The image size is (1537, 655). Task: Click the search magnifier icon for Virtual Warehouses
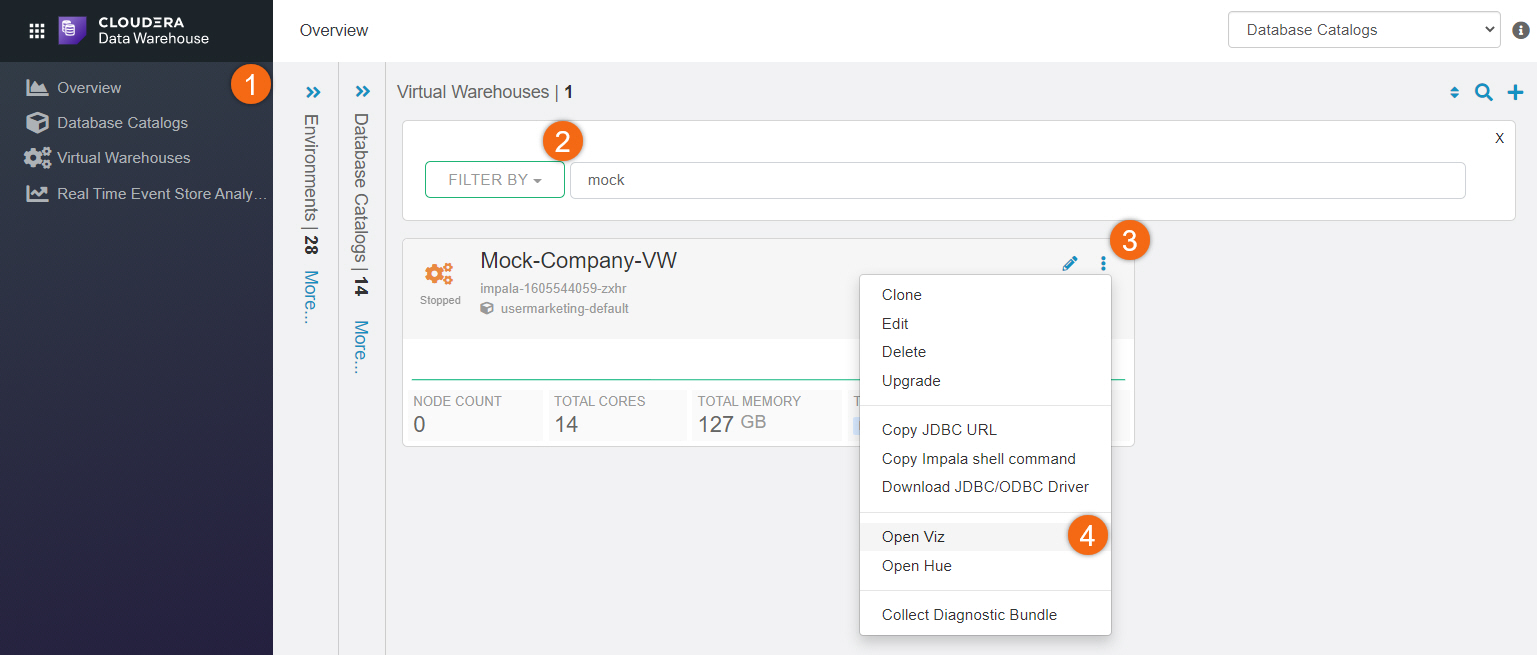(x=1484, y=93)
